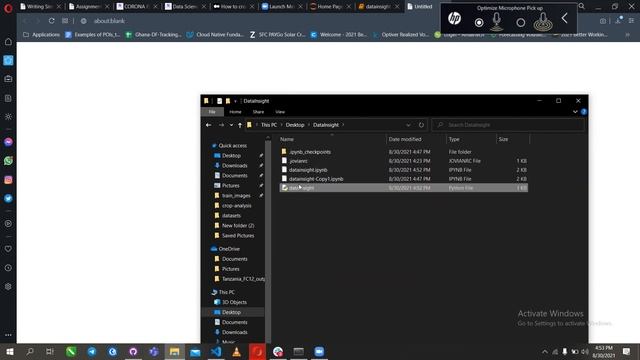This screenshot has height=360, width=640.
Task: Expand the File Explorer ribbon chevron
Action: click(x=575, y=112)
